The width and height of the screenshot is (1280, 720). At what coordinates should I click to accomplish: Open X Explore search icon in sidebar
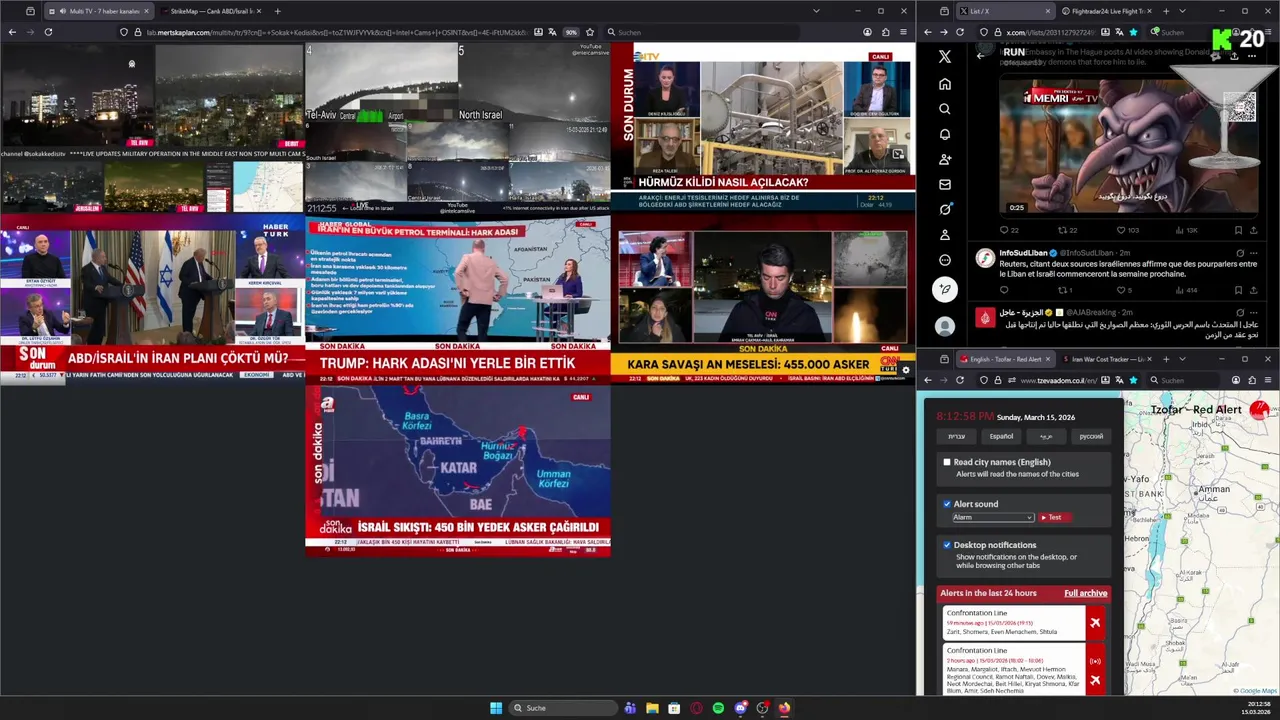click(944, 109)
